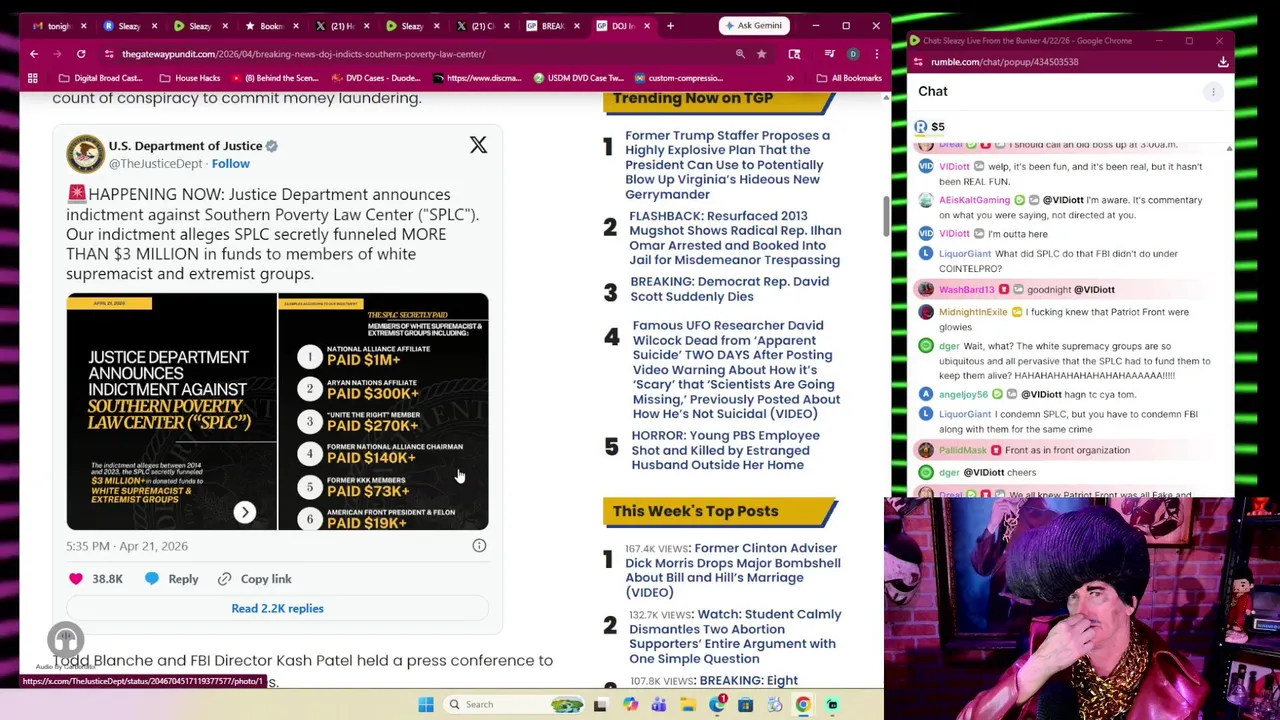Open the Digital Broad Cast bookmark folder
The width and height of the screenshot is (1280, 720).
pos(100,78)
